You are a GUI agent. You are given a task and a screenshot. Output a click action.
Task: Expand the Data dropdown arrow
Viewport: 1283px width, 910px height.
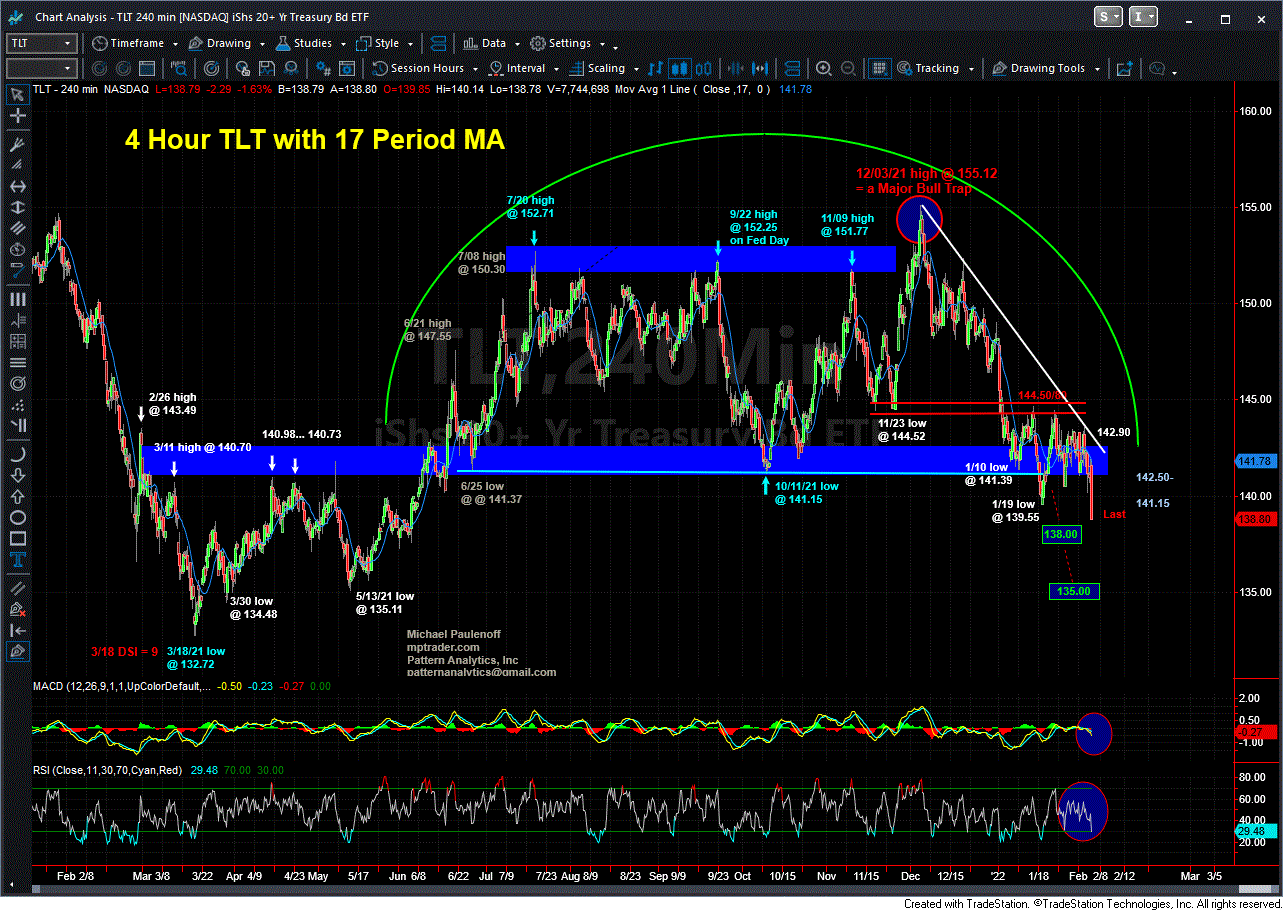coord(516,44)
